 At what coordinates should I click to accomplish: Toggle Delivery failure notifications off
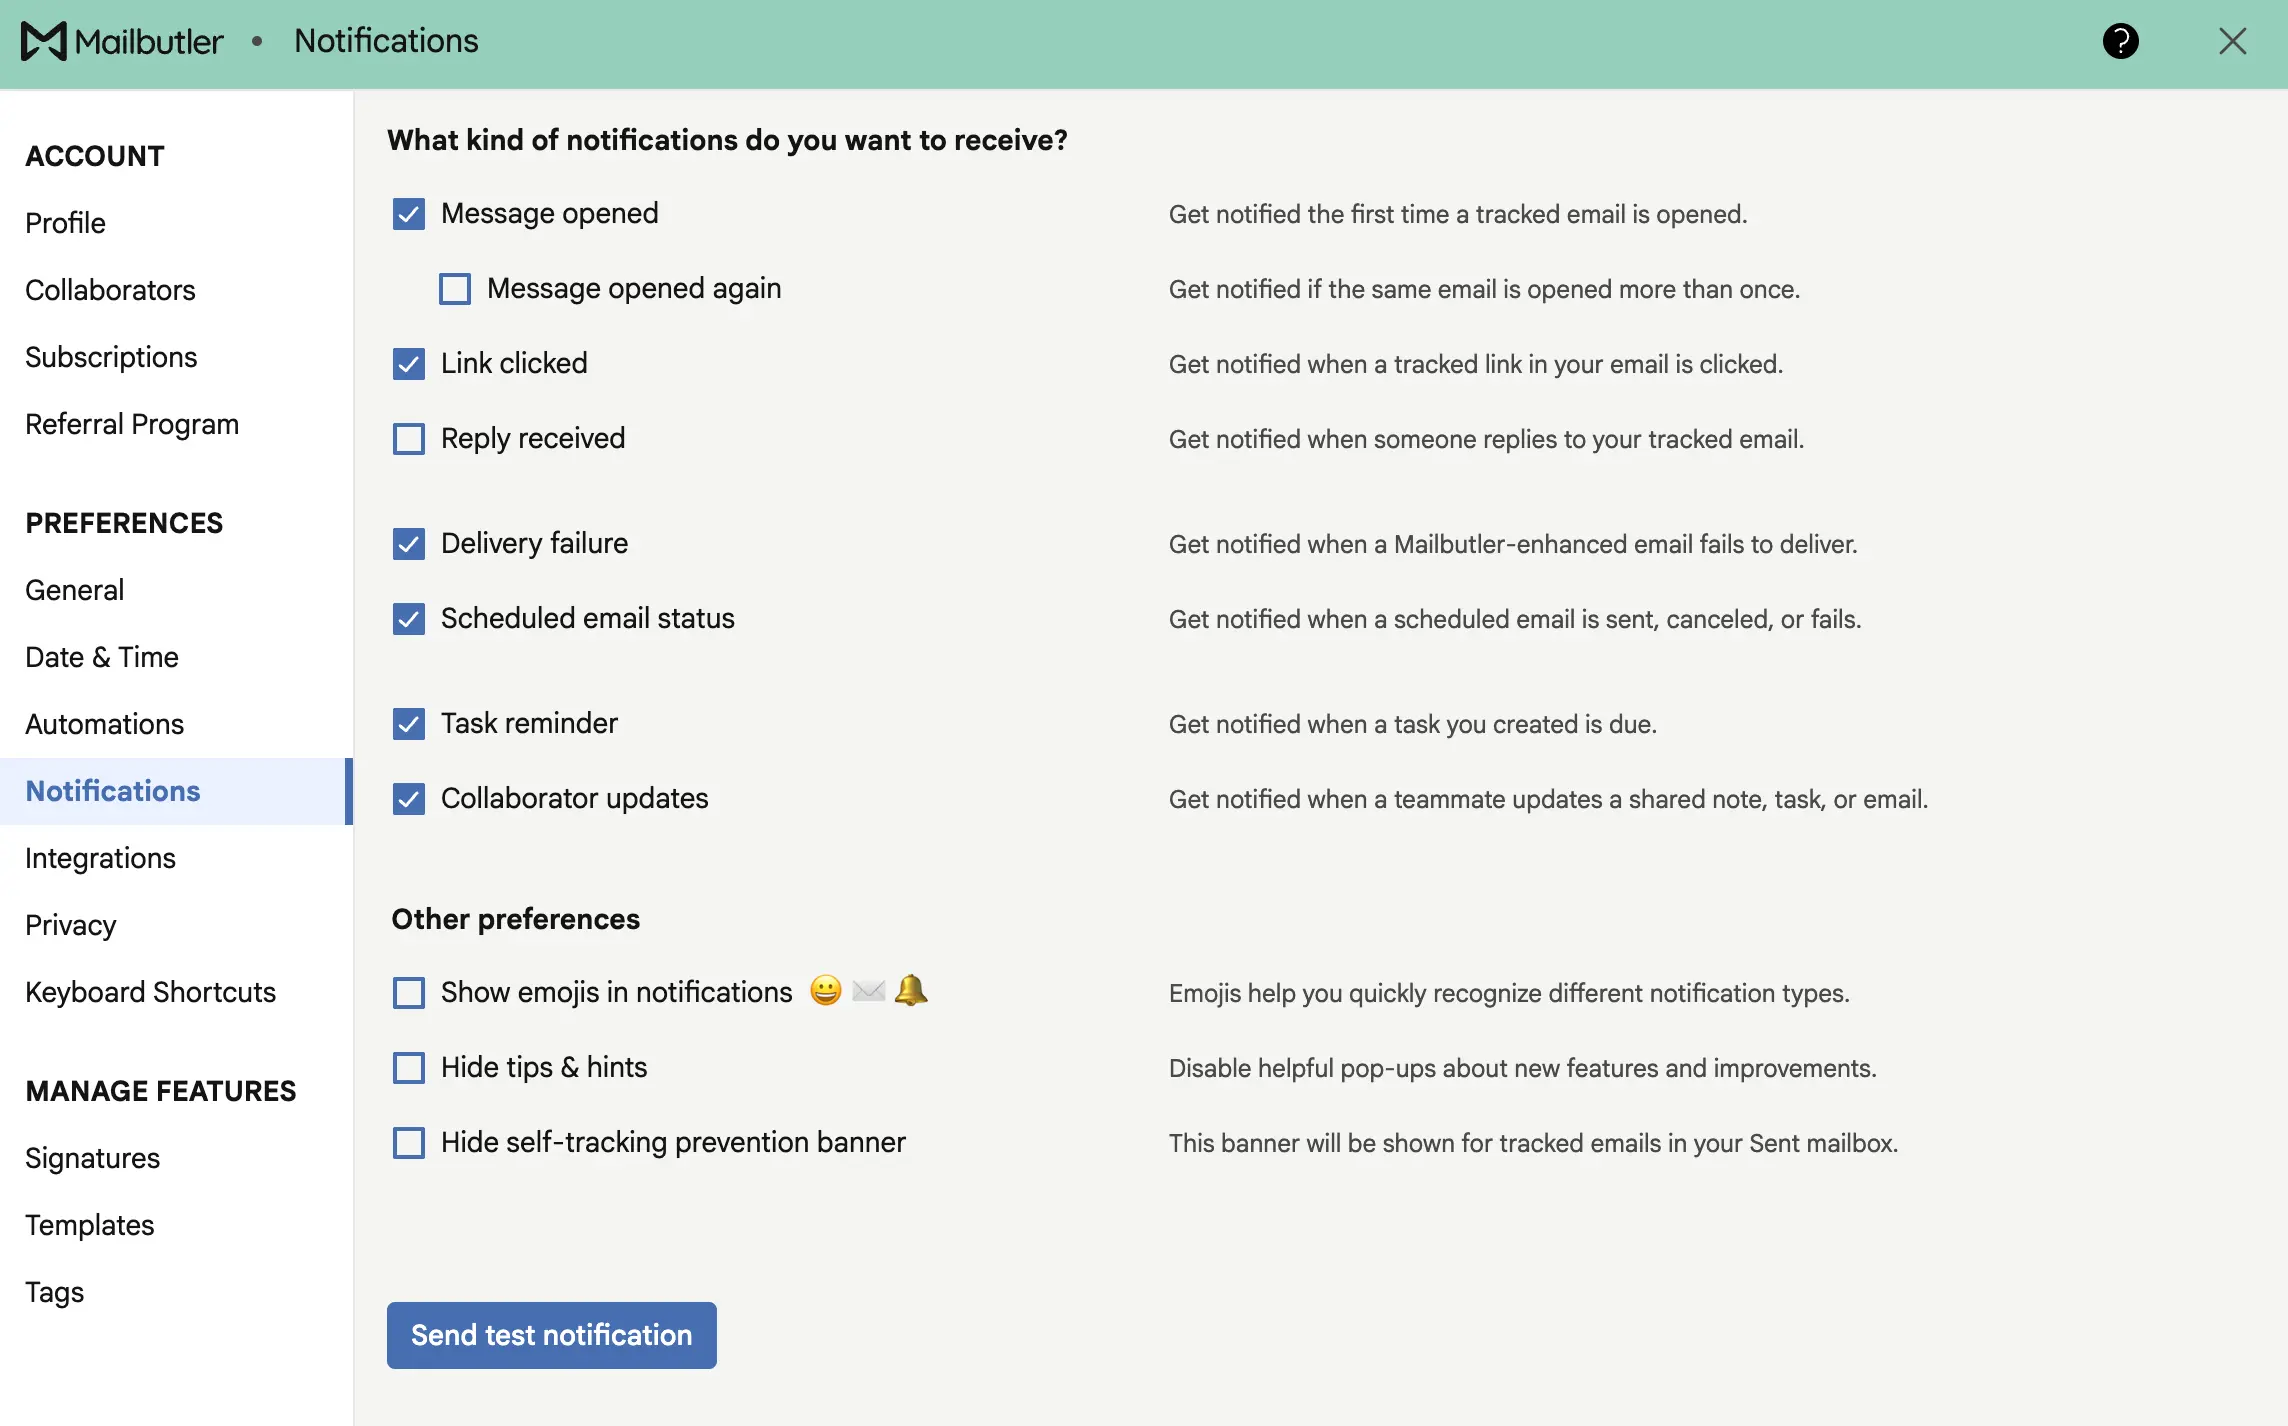pyautogui.click(x=409, y=544)
